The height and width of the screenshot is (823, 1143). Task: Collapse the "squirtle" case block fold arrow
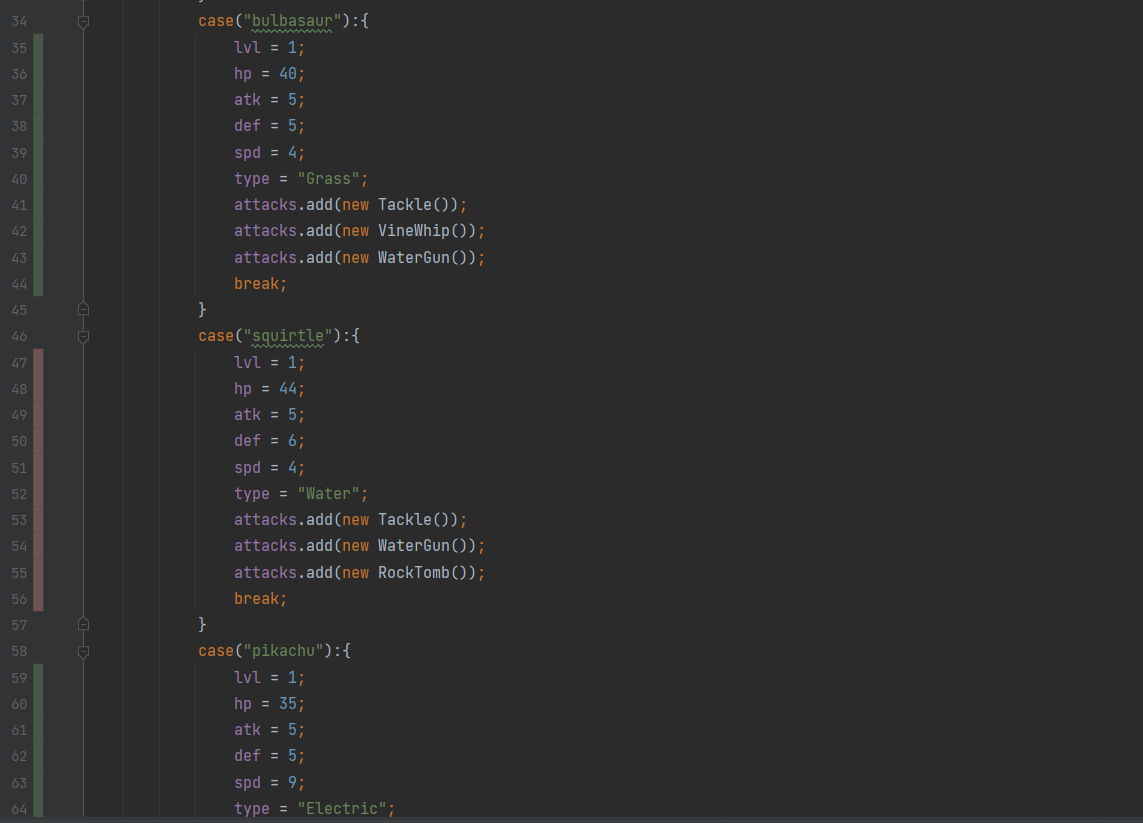point(84,336)
